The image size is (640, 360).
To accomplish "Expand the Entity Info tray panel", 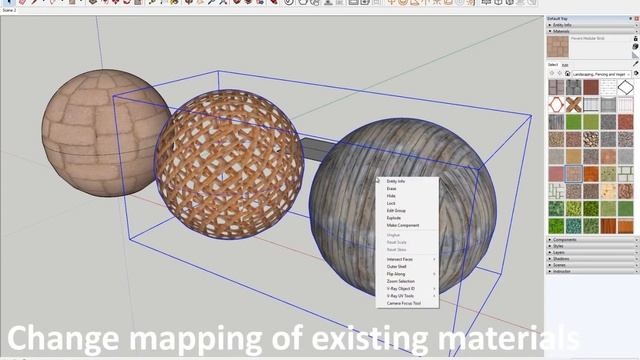I will 592,25.
